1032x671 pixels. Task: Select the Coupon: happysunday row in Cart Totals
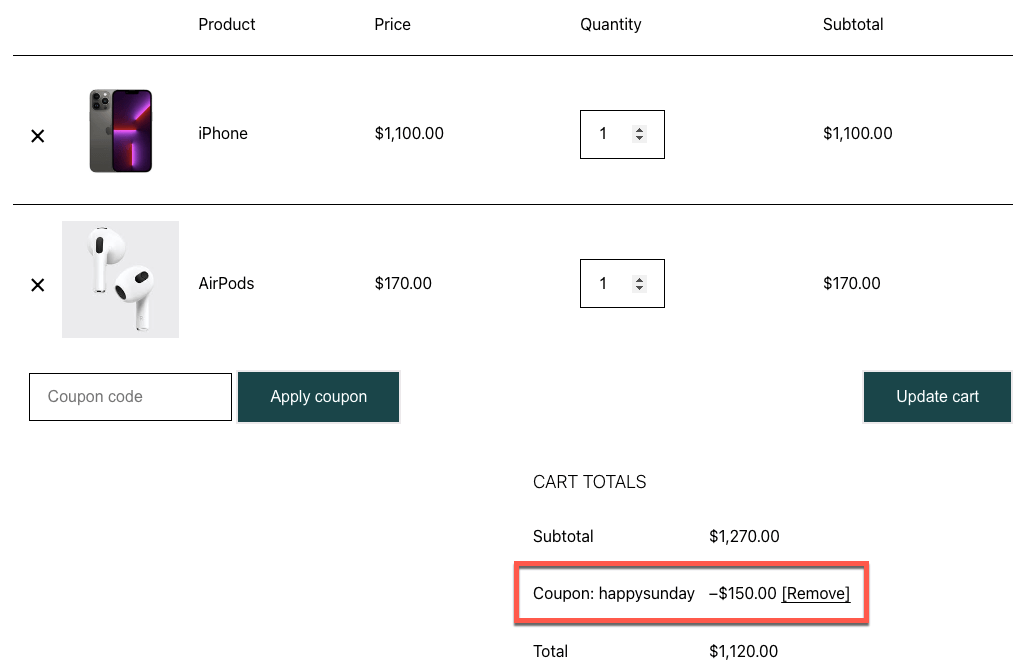point(690,593)
